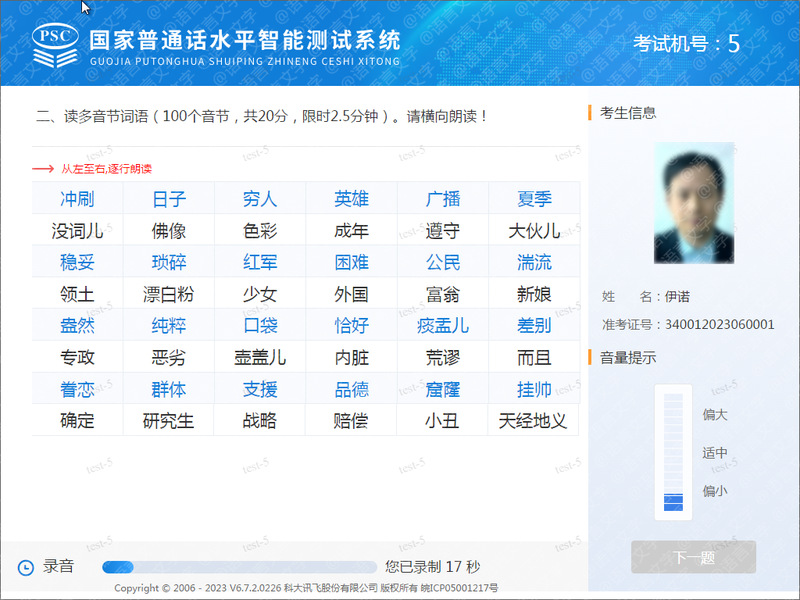The image size is (800, 600).
Task: Click the word 专政
Action: [x=77, y=358]
